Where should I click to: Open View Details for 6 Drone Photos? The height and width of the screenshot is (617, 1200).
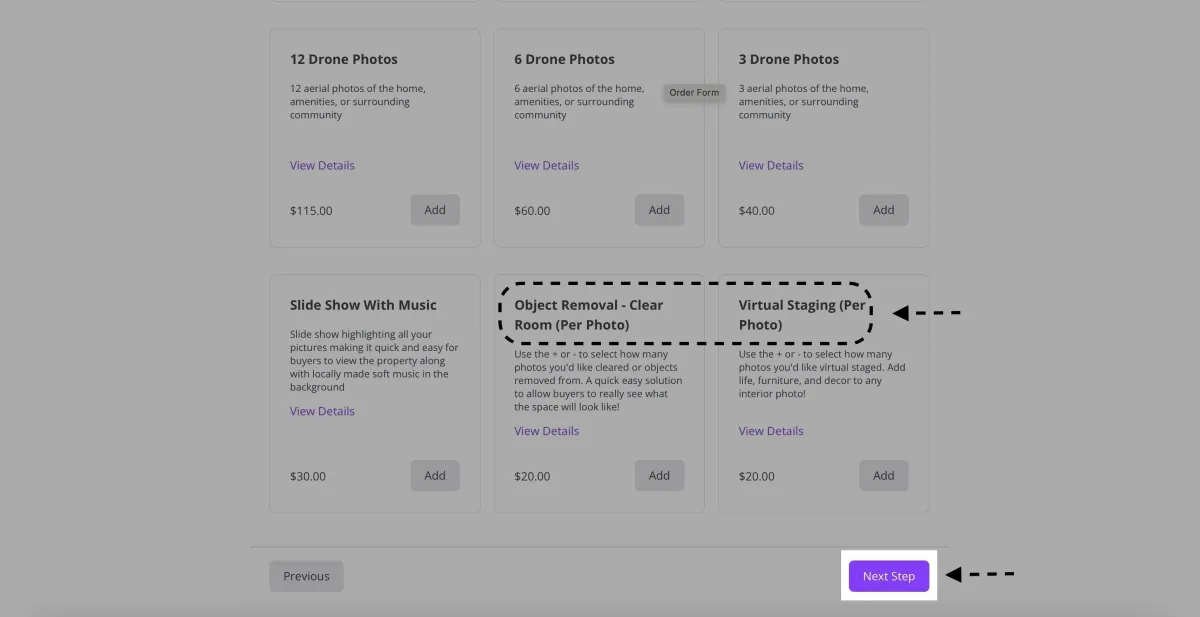546,166
